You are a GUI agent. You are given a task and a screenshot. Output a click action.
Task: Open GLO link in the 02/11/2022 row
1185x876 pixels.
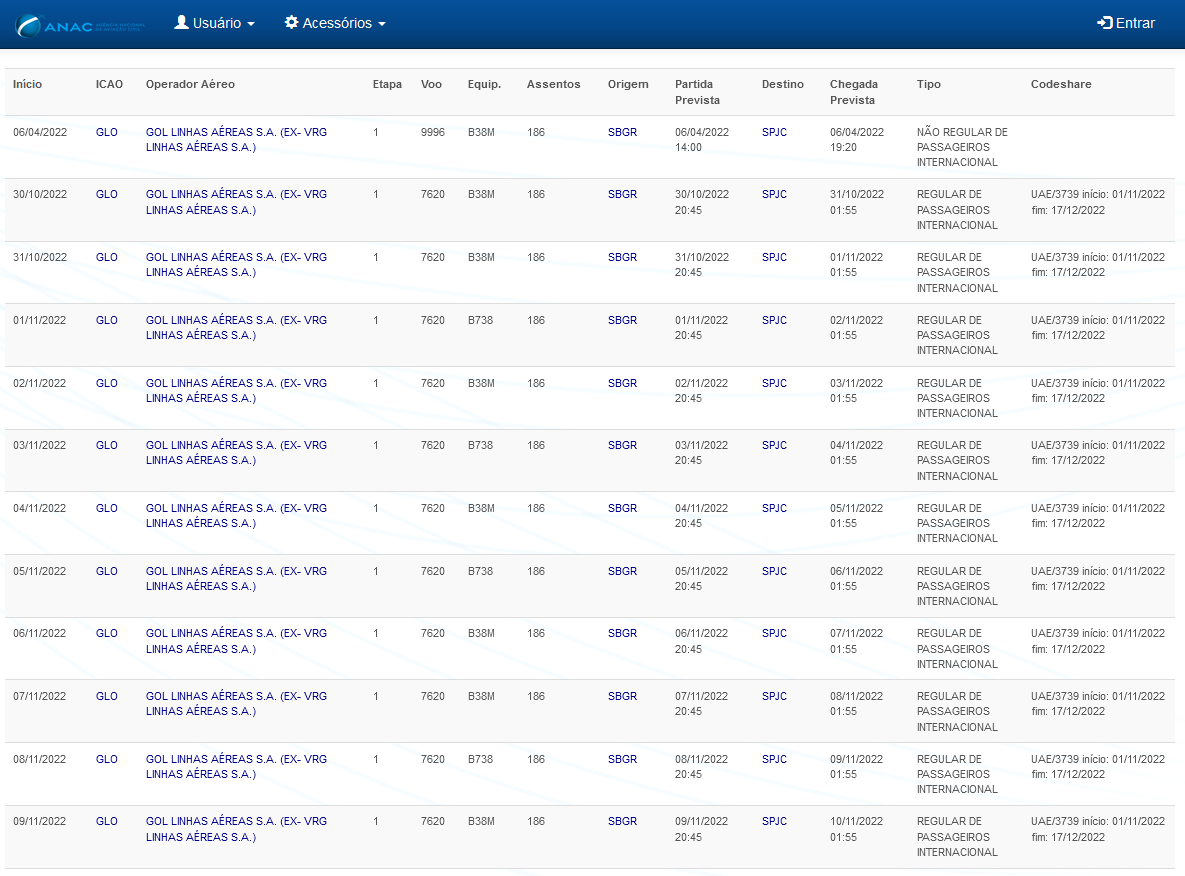[x=107, y=383]
